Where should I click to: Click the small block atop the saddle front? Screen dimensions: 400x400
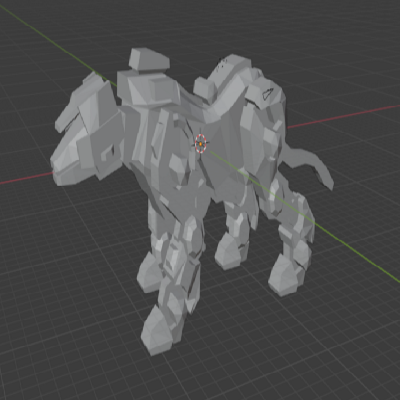[149, 59]
